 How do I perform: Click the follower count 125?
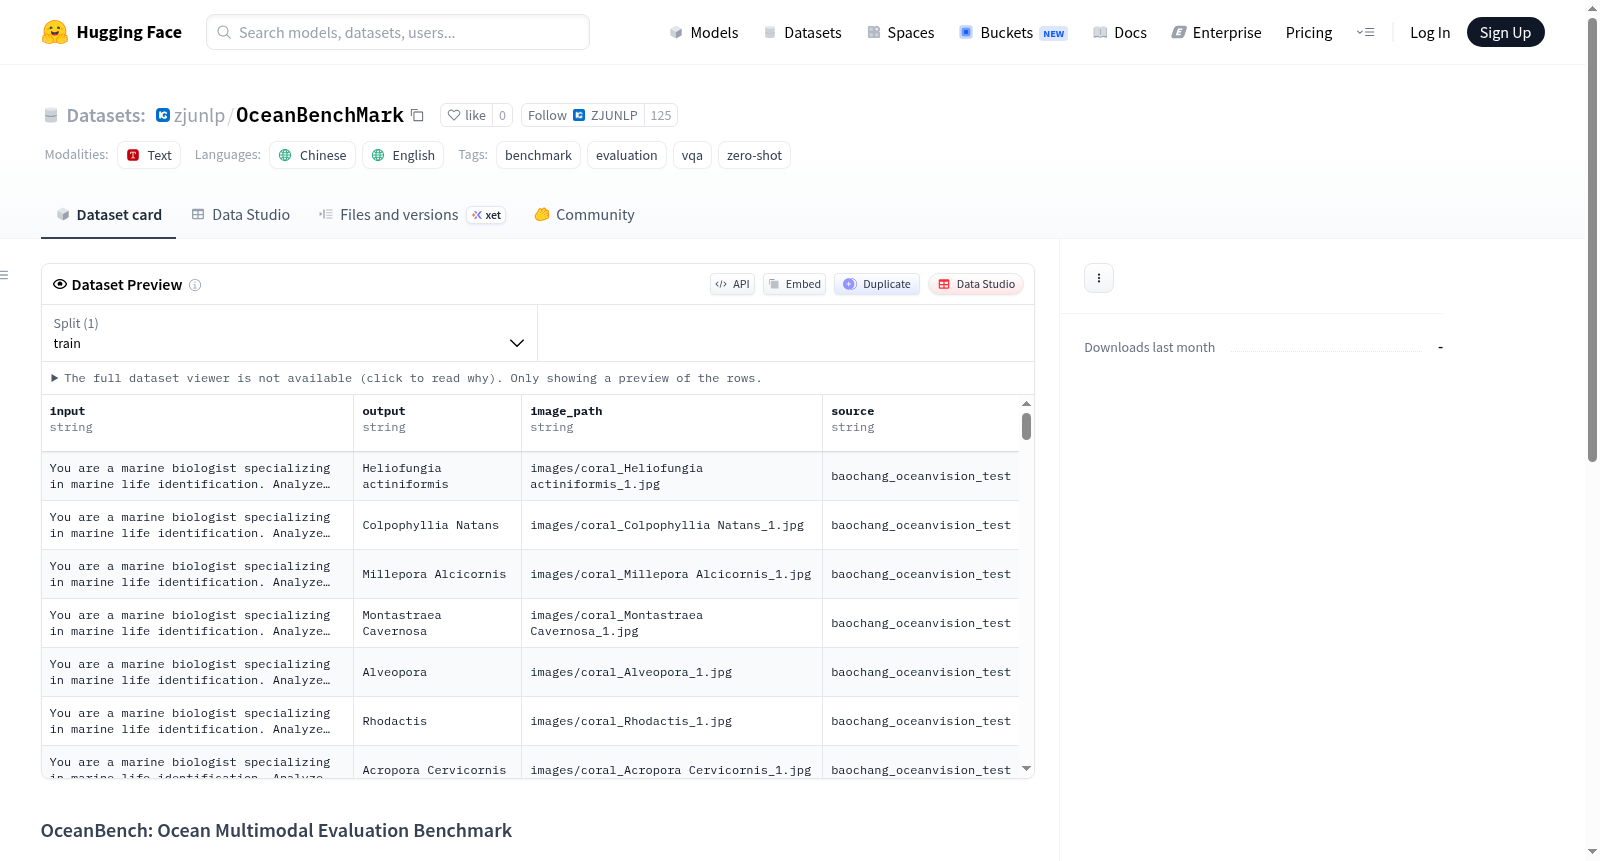(661, 115)
